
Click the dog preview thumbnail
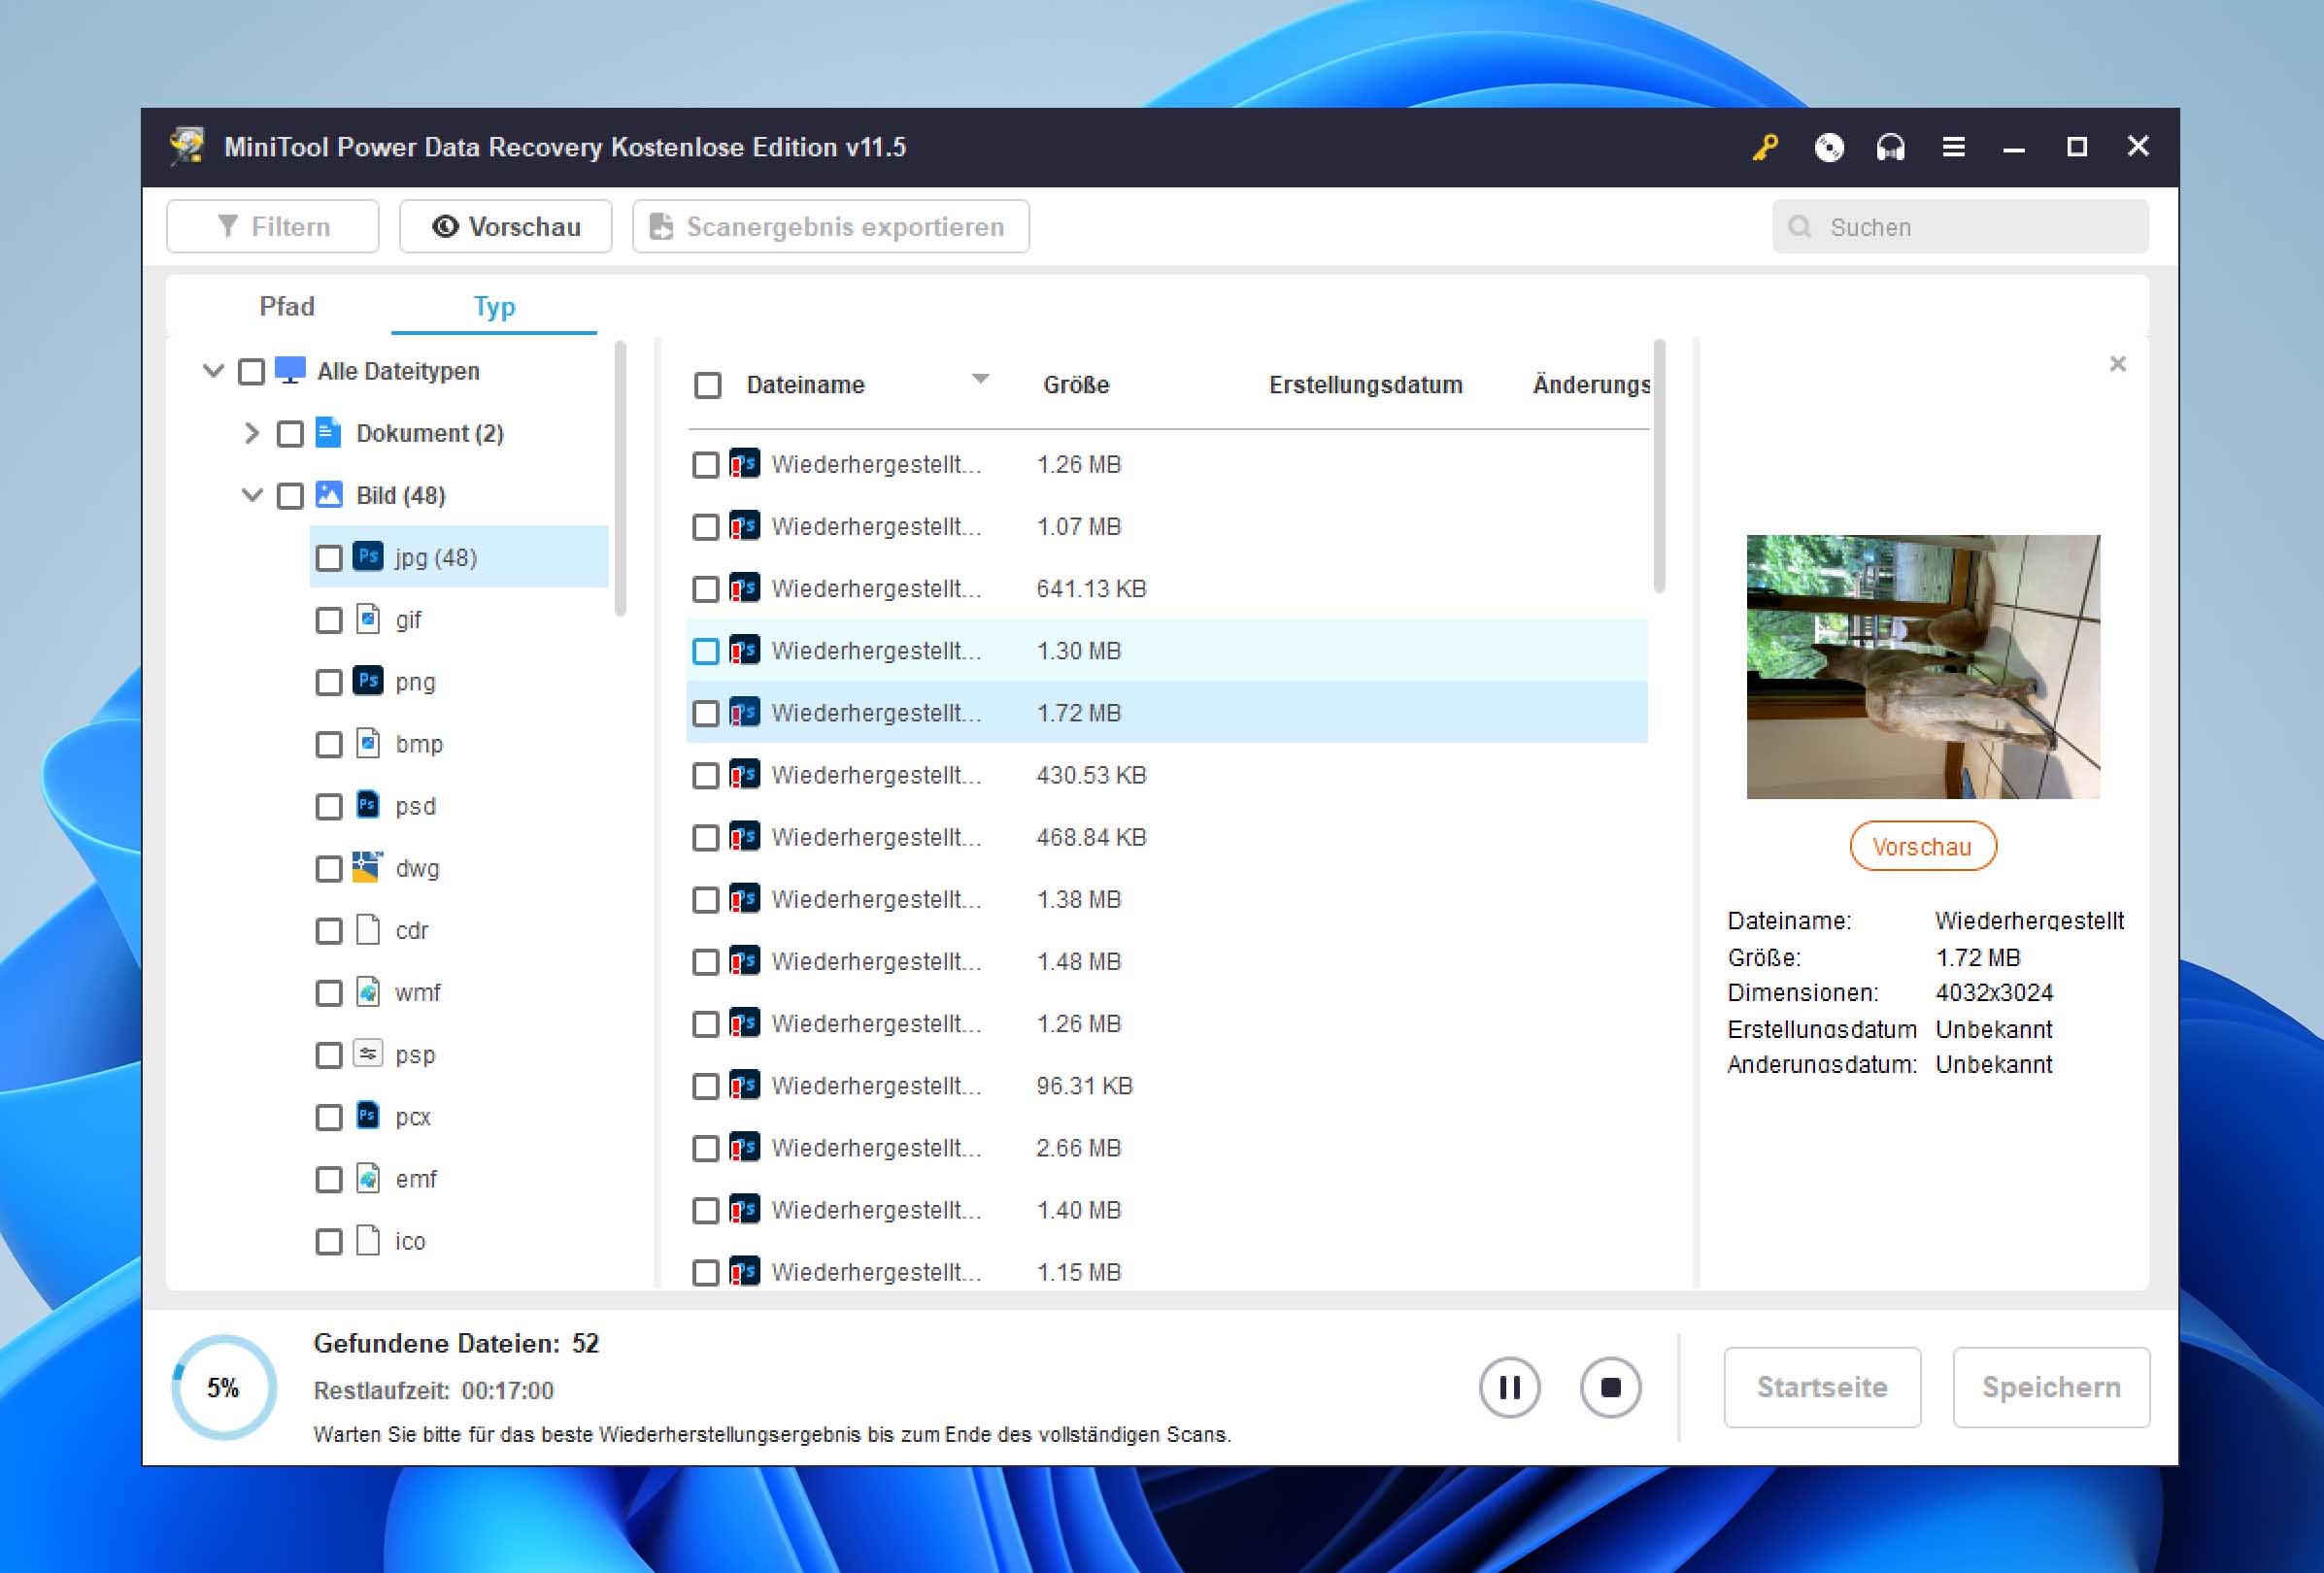tap(1922, 666)
